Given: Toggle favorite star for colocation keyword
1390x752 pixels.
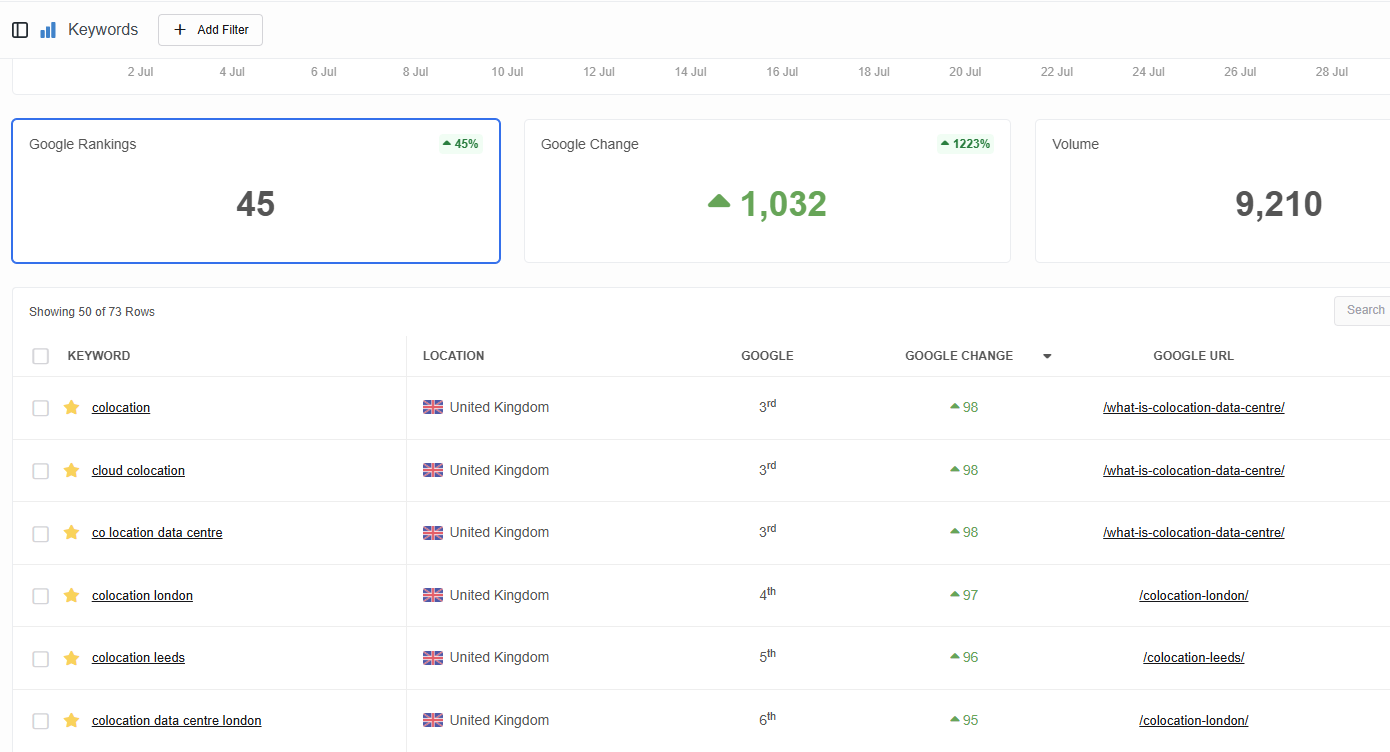Looking at the screenshot, I should click(71, 407).
